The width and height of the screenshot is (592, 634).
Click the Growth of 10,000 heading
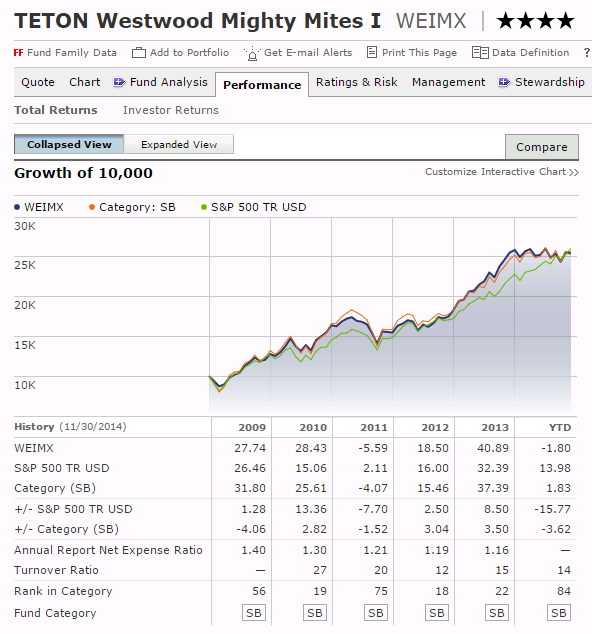point(83,173)
